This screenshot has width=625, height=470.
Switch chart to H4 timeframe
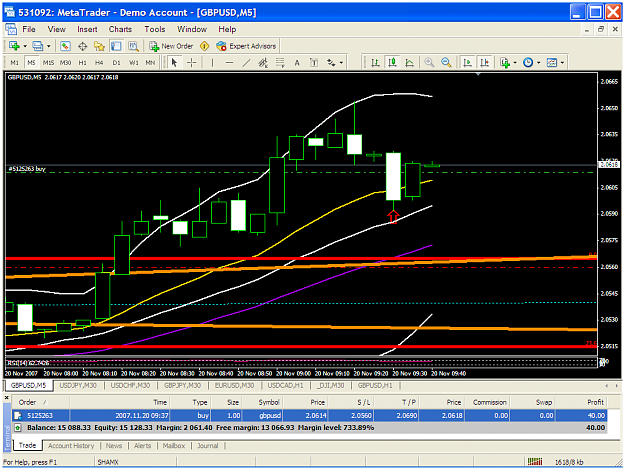99,63
